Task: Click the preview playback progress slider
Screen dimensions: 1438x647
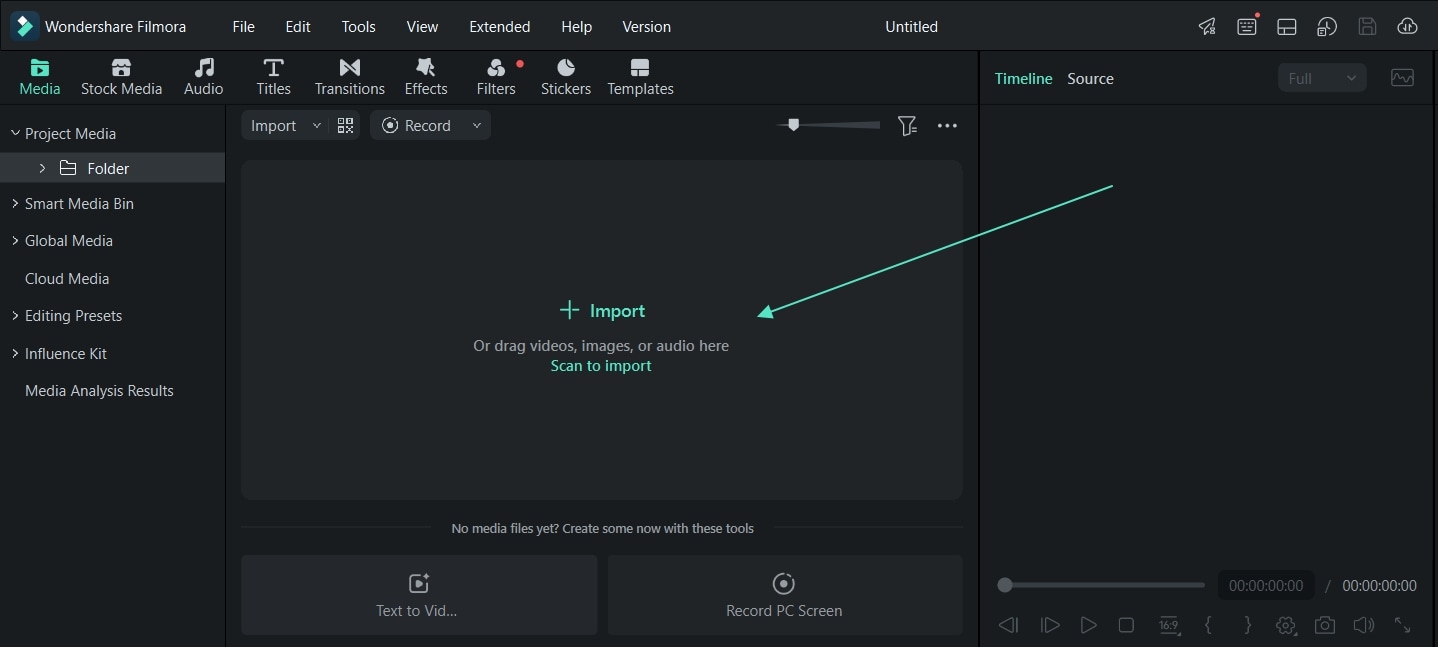Action: click(1101, 585)
